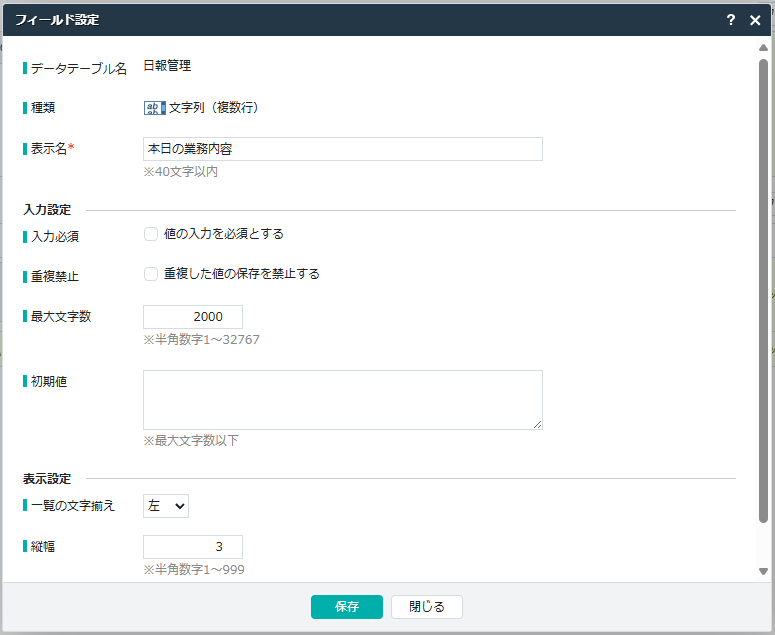Focus the 表示名 text field
This screenshot has height=635, width=775.
[342, 149]
